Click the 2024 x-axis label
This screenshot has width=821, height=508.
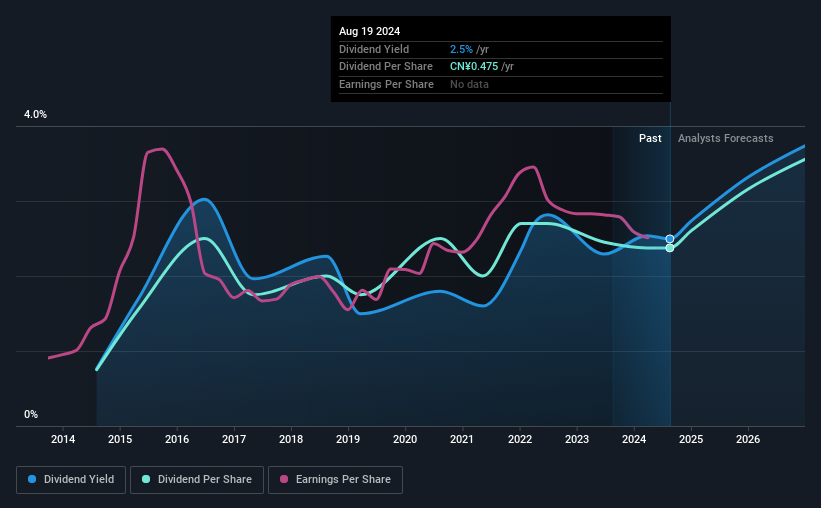click(634, 439)
